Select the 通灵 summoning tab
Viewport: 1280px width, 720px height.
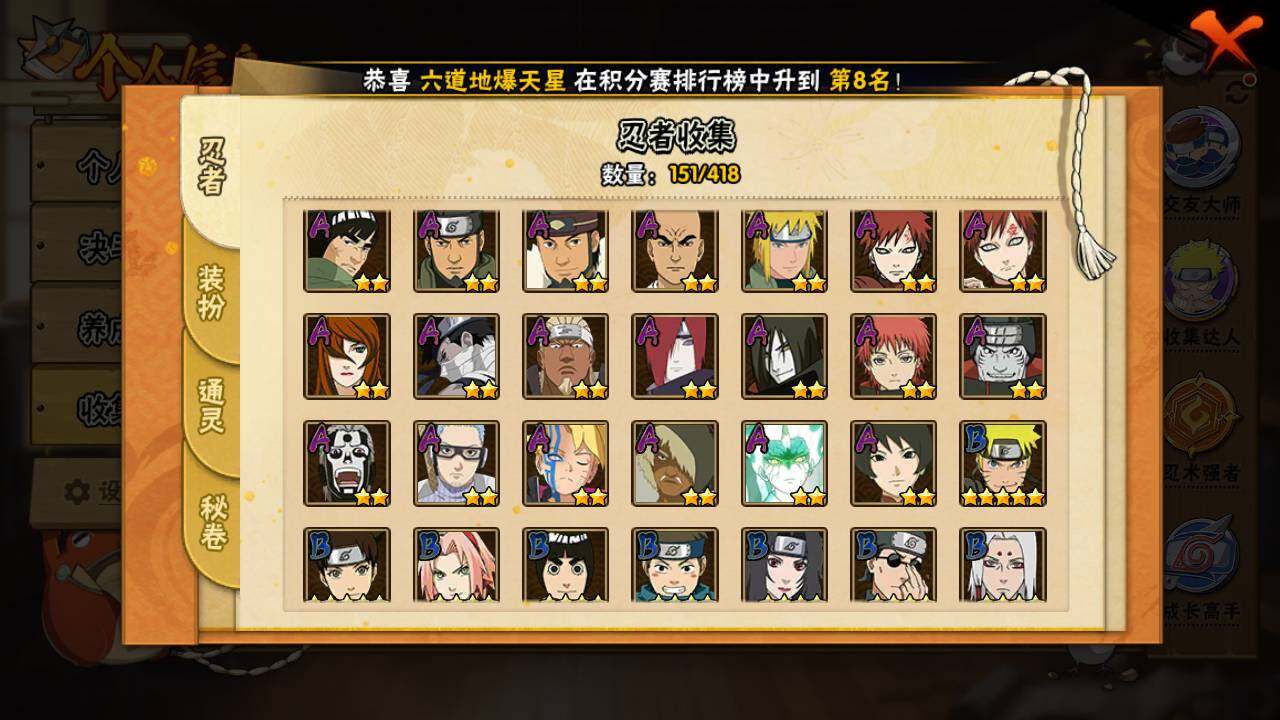click(211, 406)
